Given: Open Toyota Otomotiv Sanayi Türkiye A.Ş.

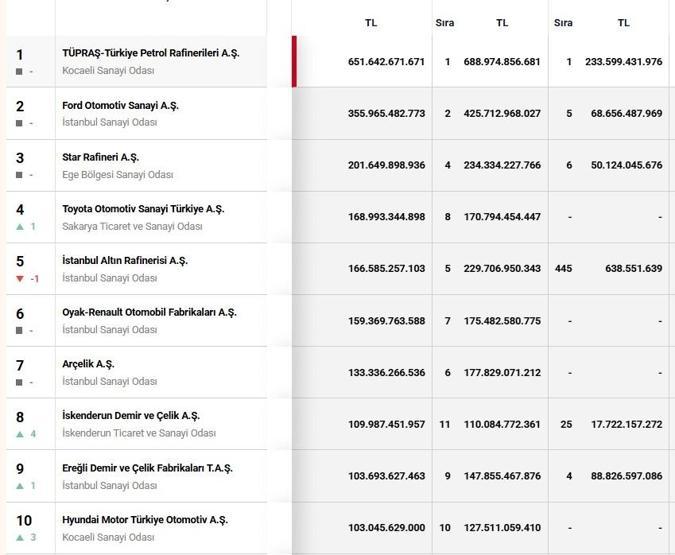Looking at the screenshot, I should (x=143, y=209).
